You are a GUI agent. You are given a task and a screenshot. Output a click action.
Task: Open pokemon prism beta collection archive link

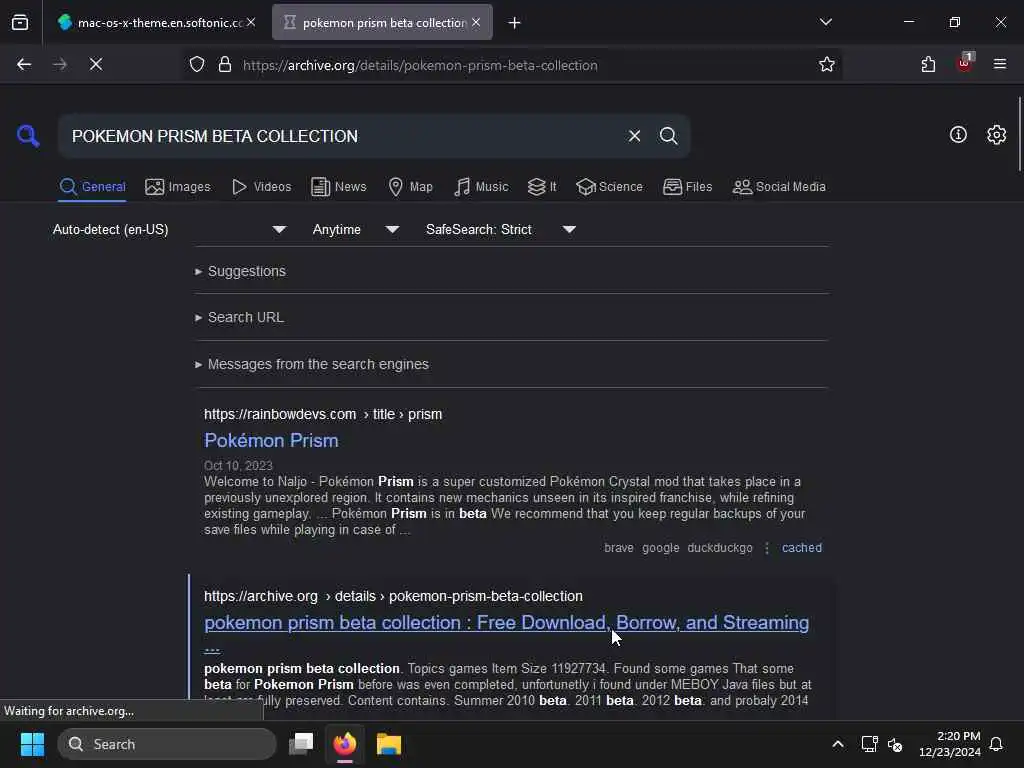pyautogui.click(x=506, y=623)
